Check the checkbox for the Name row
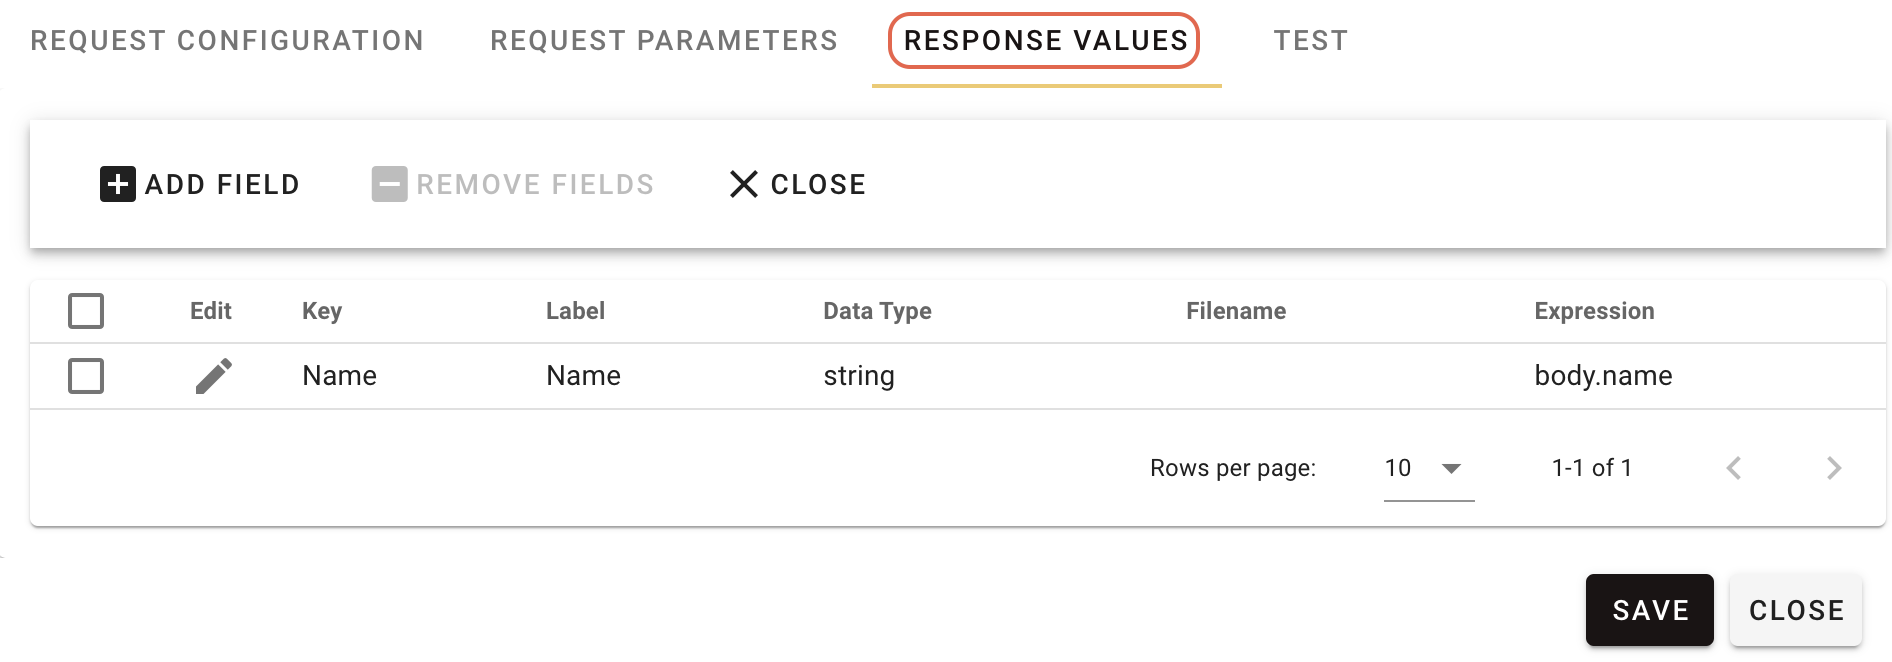This screenshot has width=1892, height=662. [86, 375]
